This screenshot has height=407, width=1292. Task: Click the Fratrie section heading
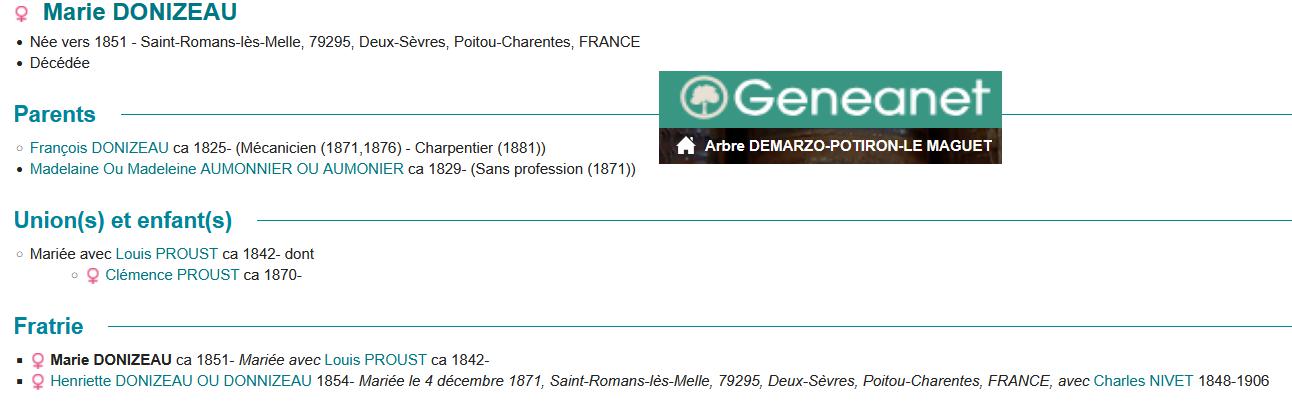click(49, 326)
